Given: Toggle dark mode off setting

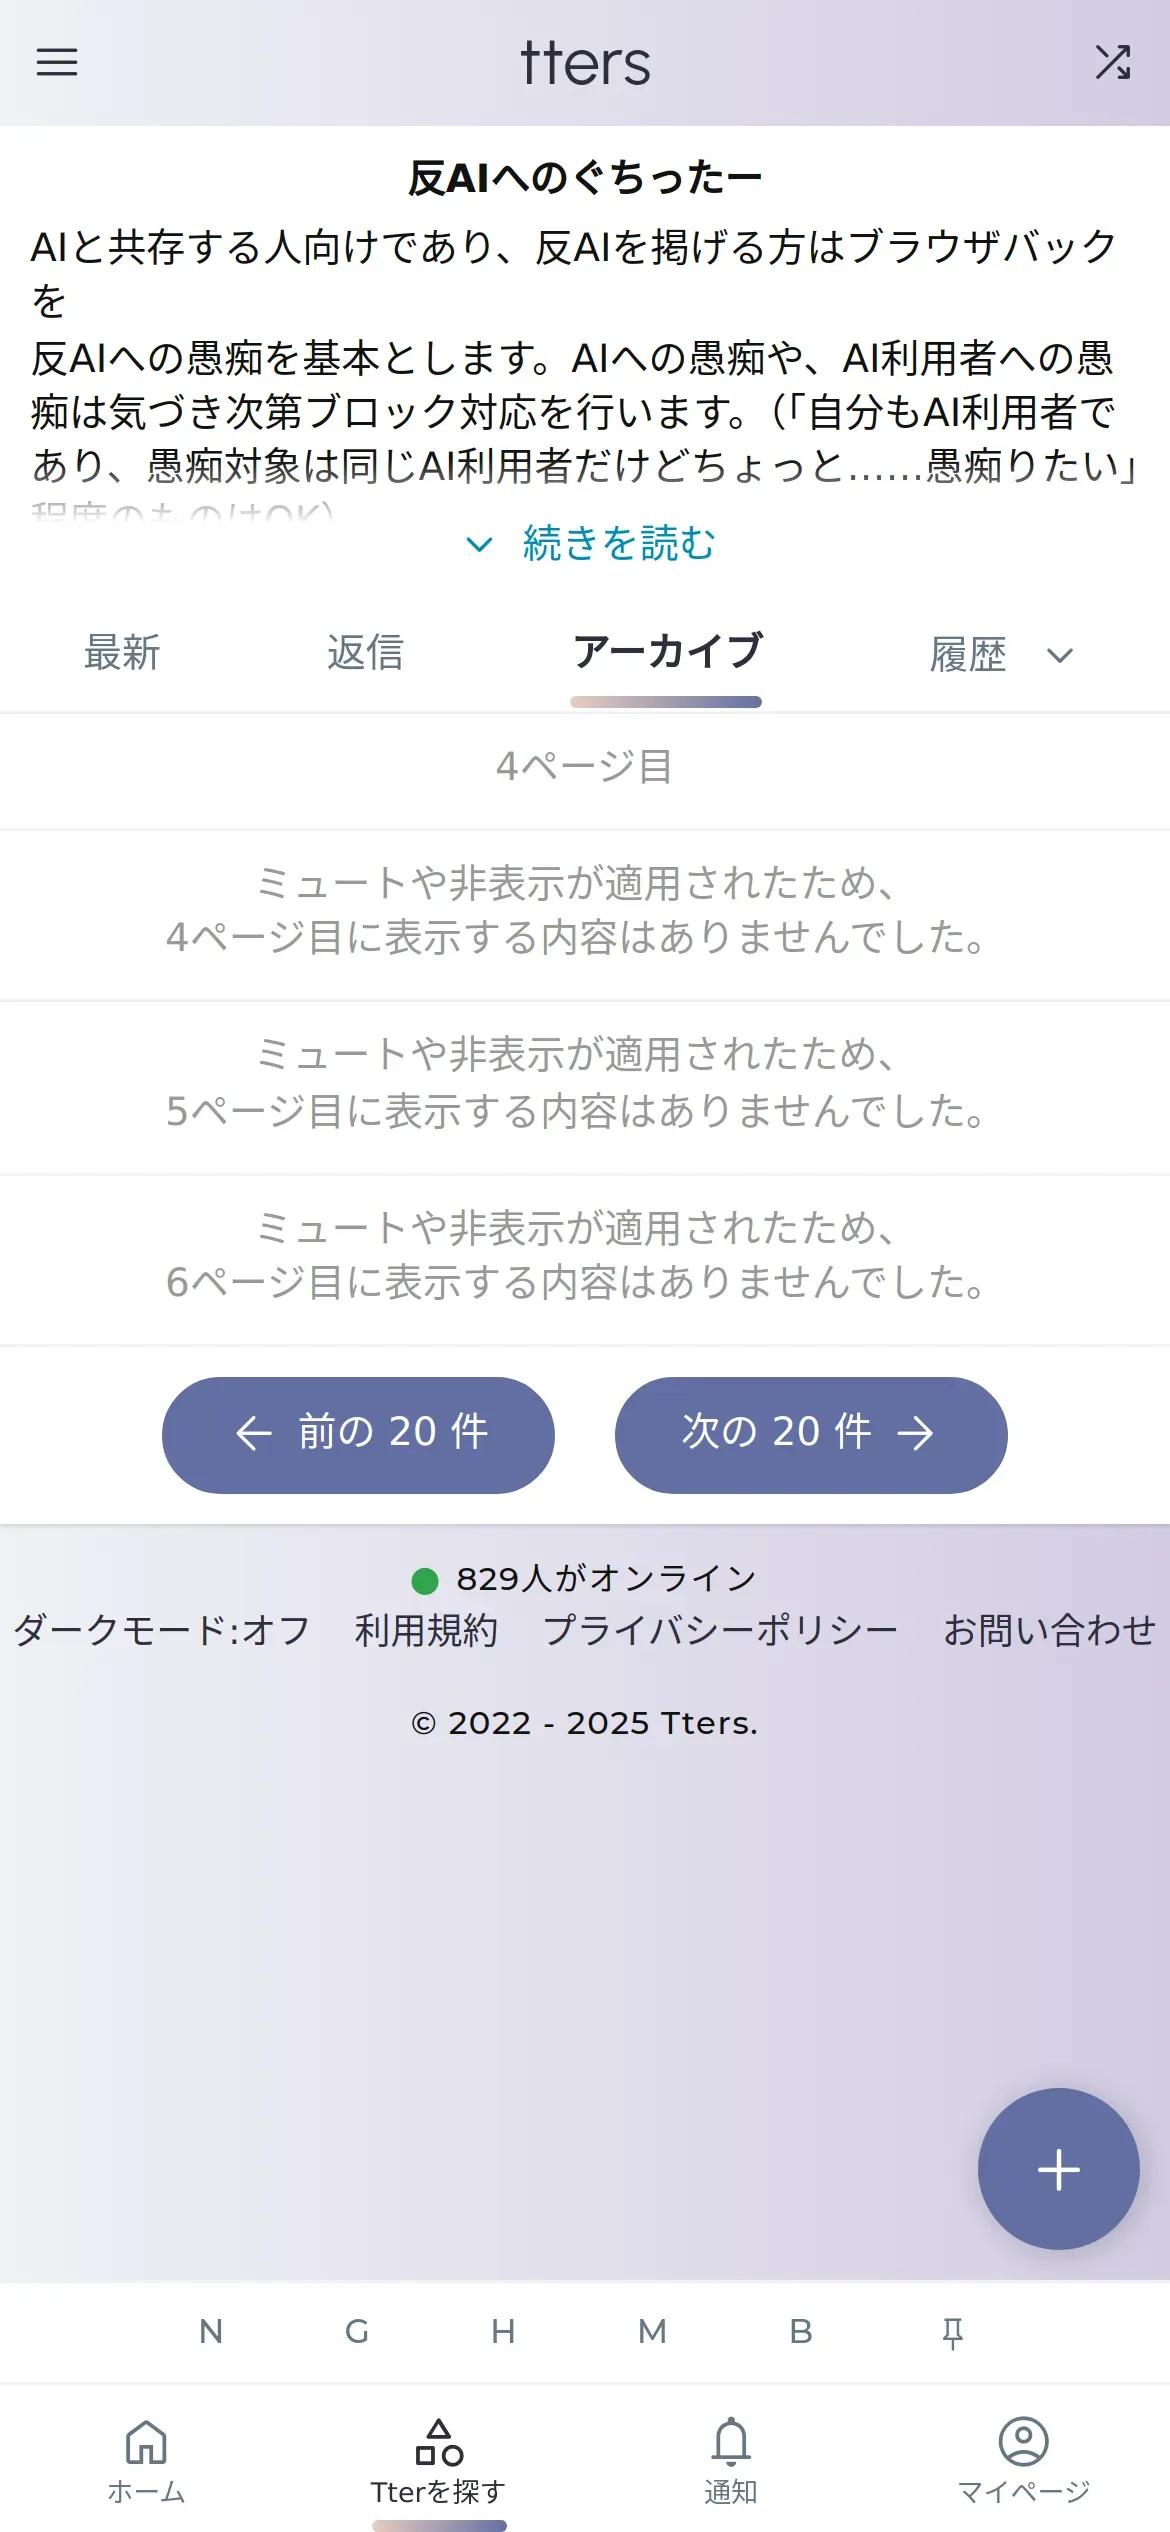Looking at the screenshot, I should [x=162, y=1631].
